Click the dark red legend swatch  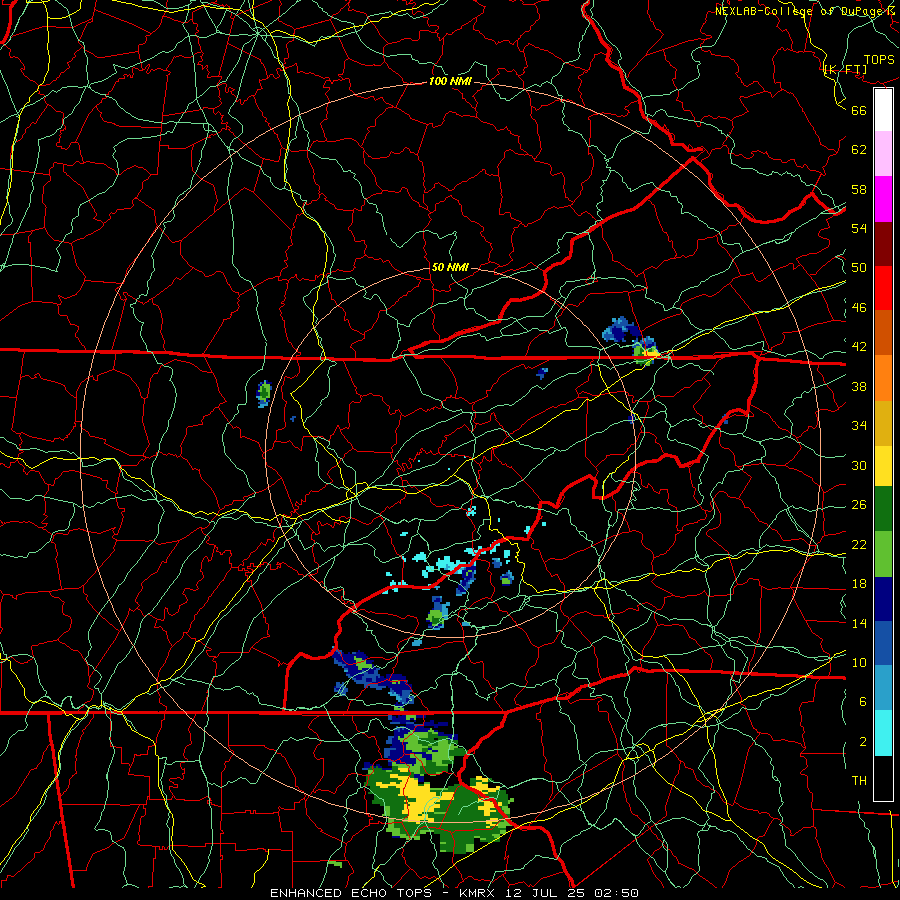click(883, 243)
